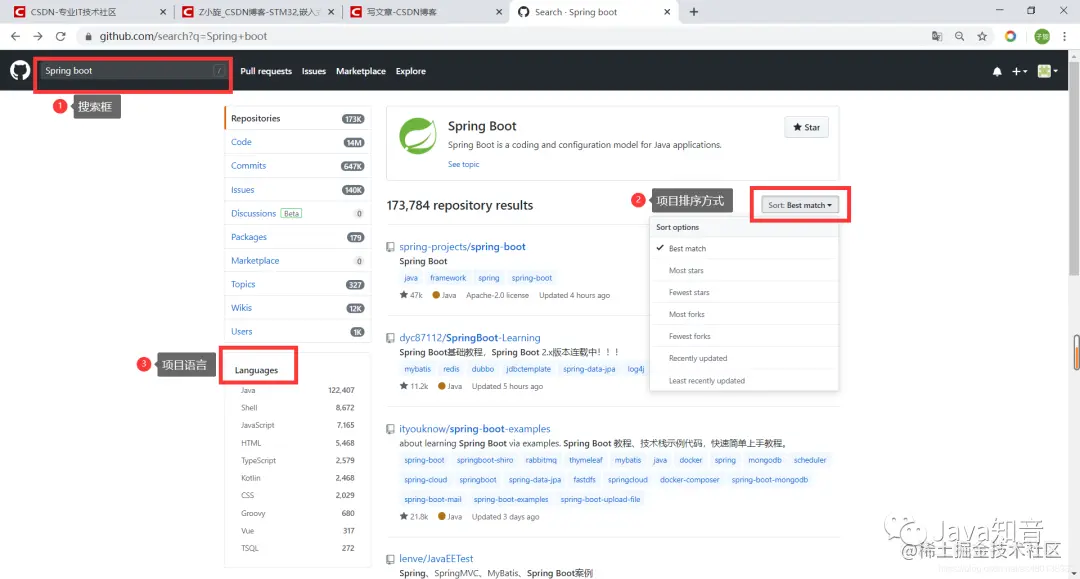The image size is (1080, 579).
Task: Select Fewest stars sort option
Action: pos(744,293)
